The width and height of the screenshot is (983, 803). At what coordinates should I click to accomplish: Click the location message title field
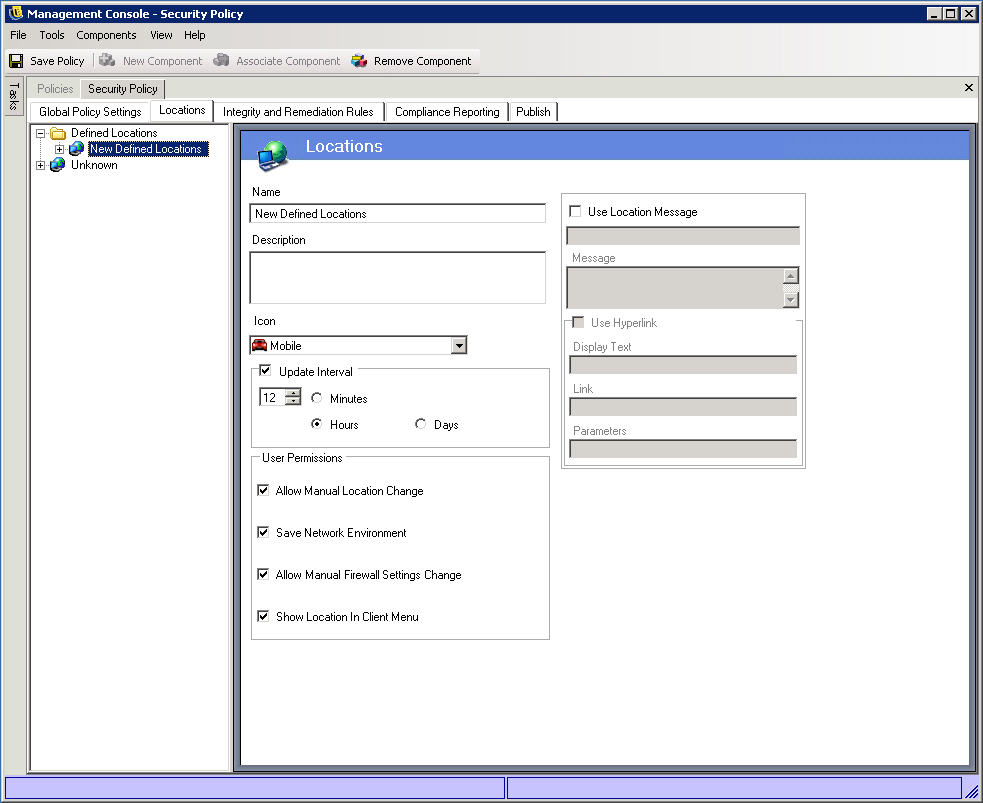(x=683, y=236)
